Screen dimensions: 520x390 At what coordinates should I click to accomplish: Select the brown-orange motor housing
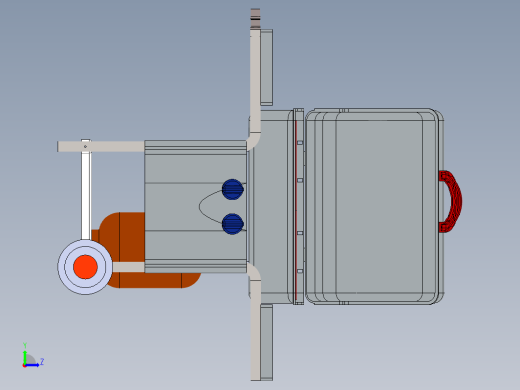pos(147,250)
